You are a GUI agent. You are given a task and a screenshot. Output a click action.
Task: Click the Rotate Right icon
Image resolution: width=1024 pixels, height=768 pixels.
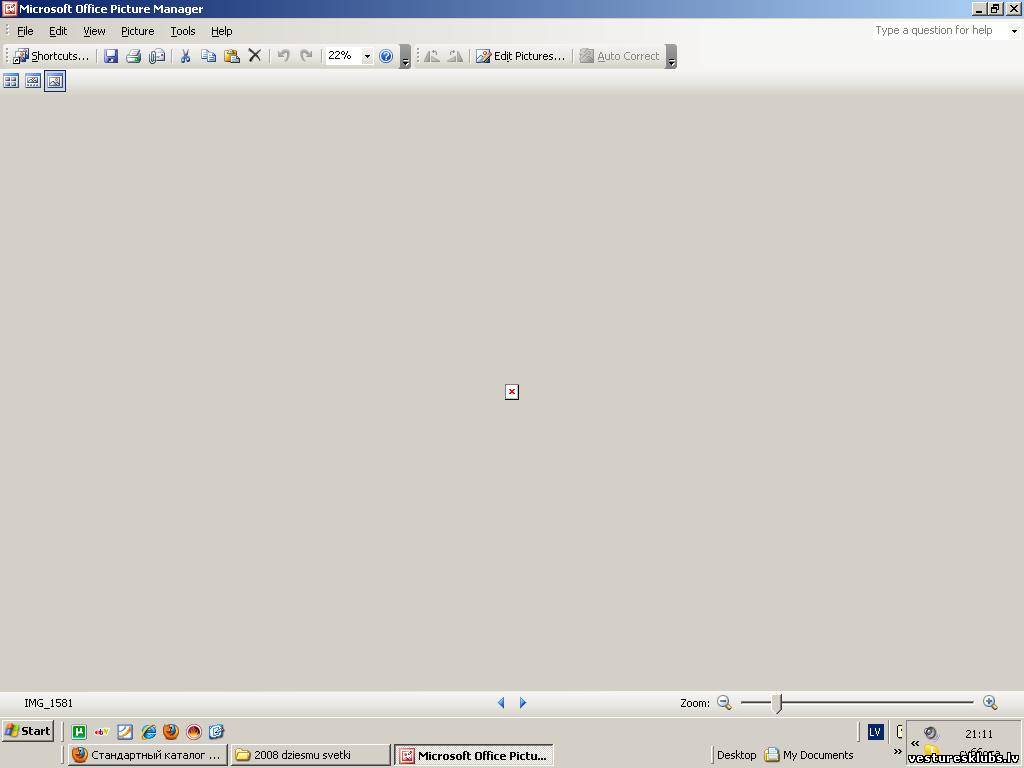(455, 56)
